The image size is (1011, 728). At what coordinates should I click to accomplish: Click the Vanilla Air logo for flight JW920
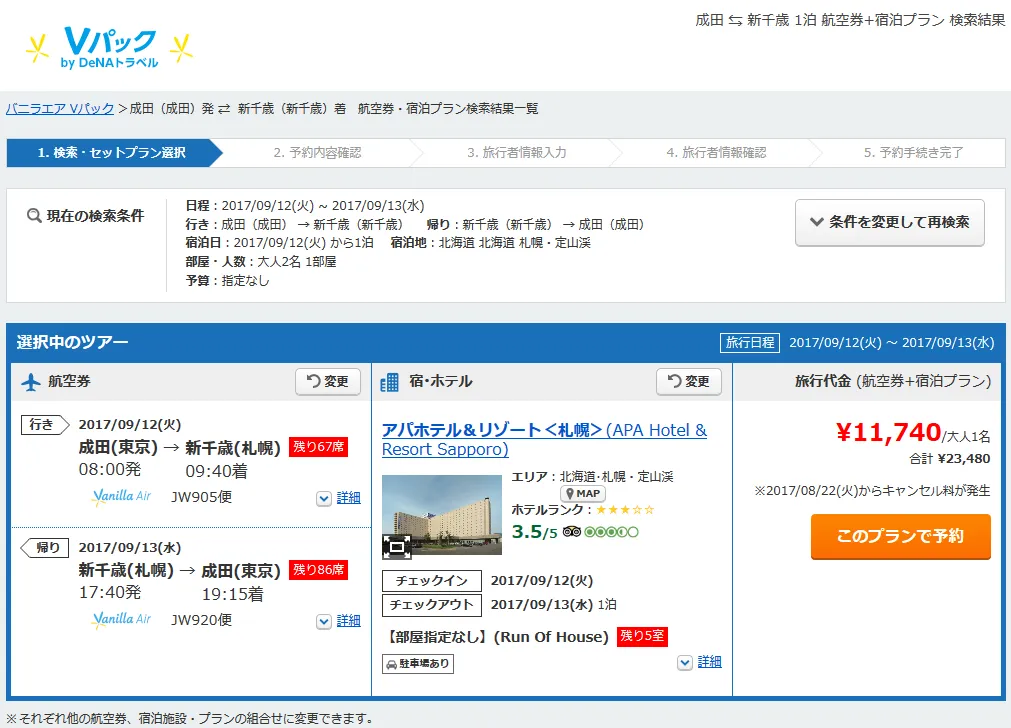[x=121, y=620]
